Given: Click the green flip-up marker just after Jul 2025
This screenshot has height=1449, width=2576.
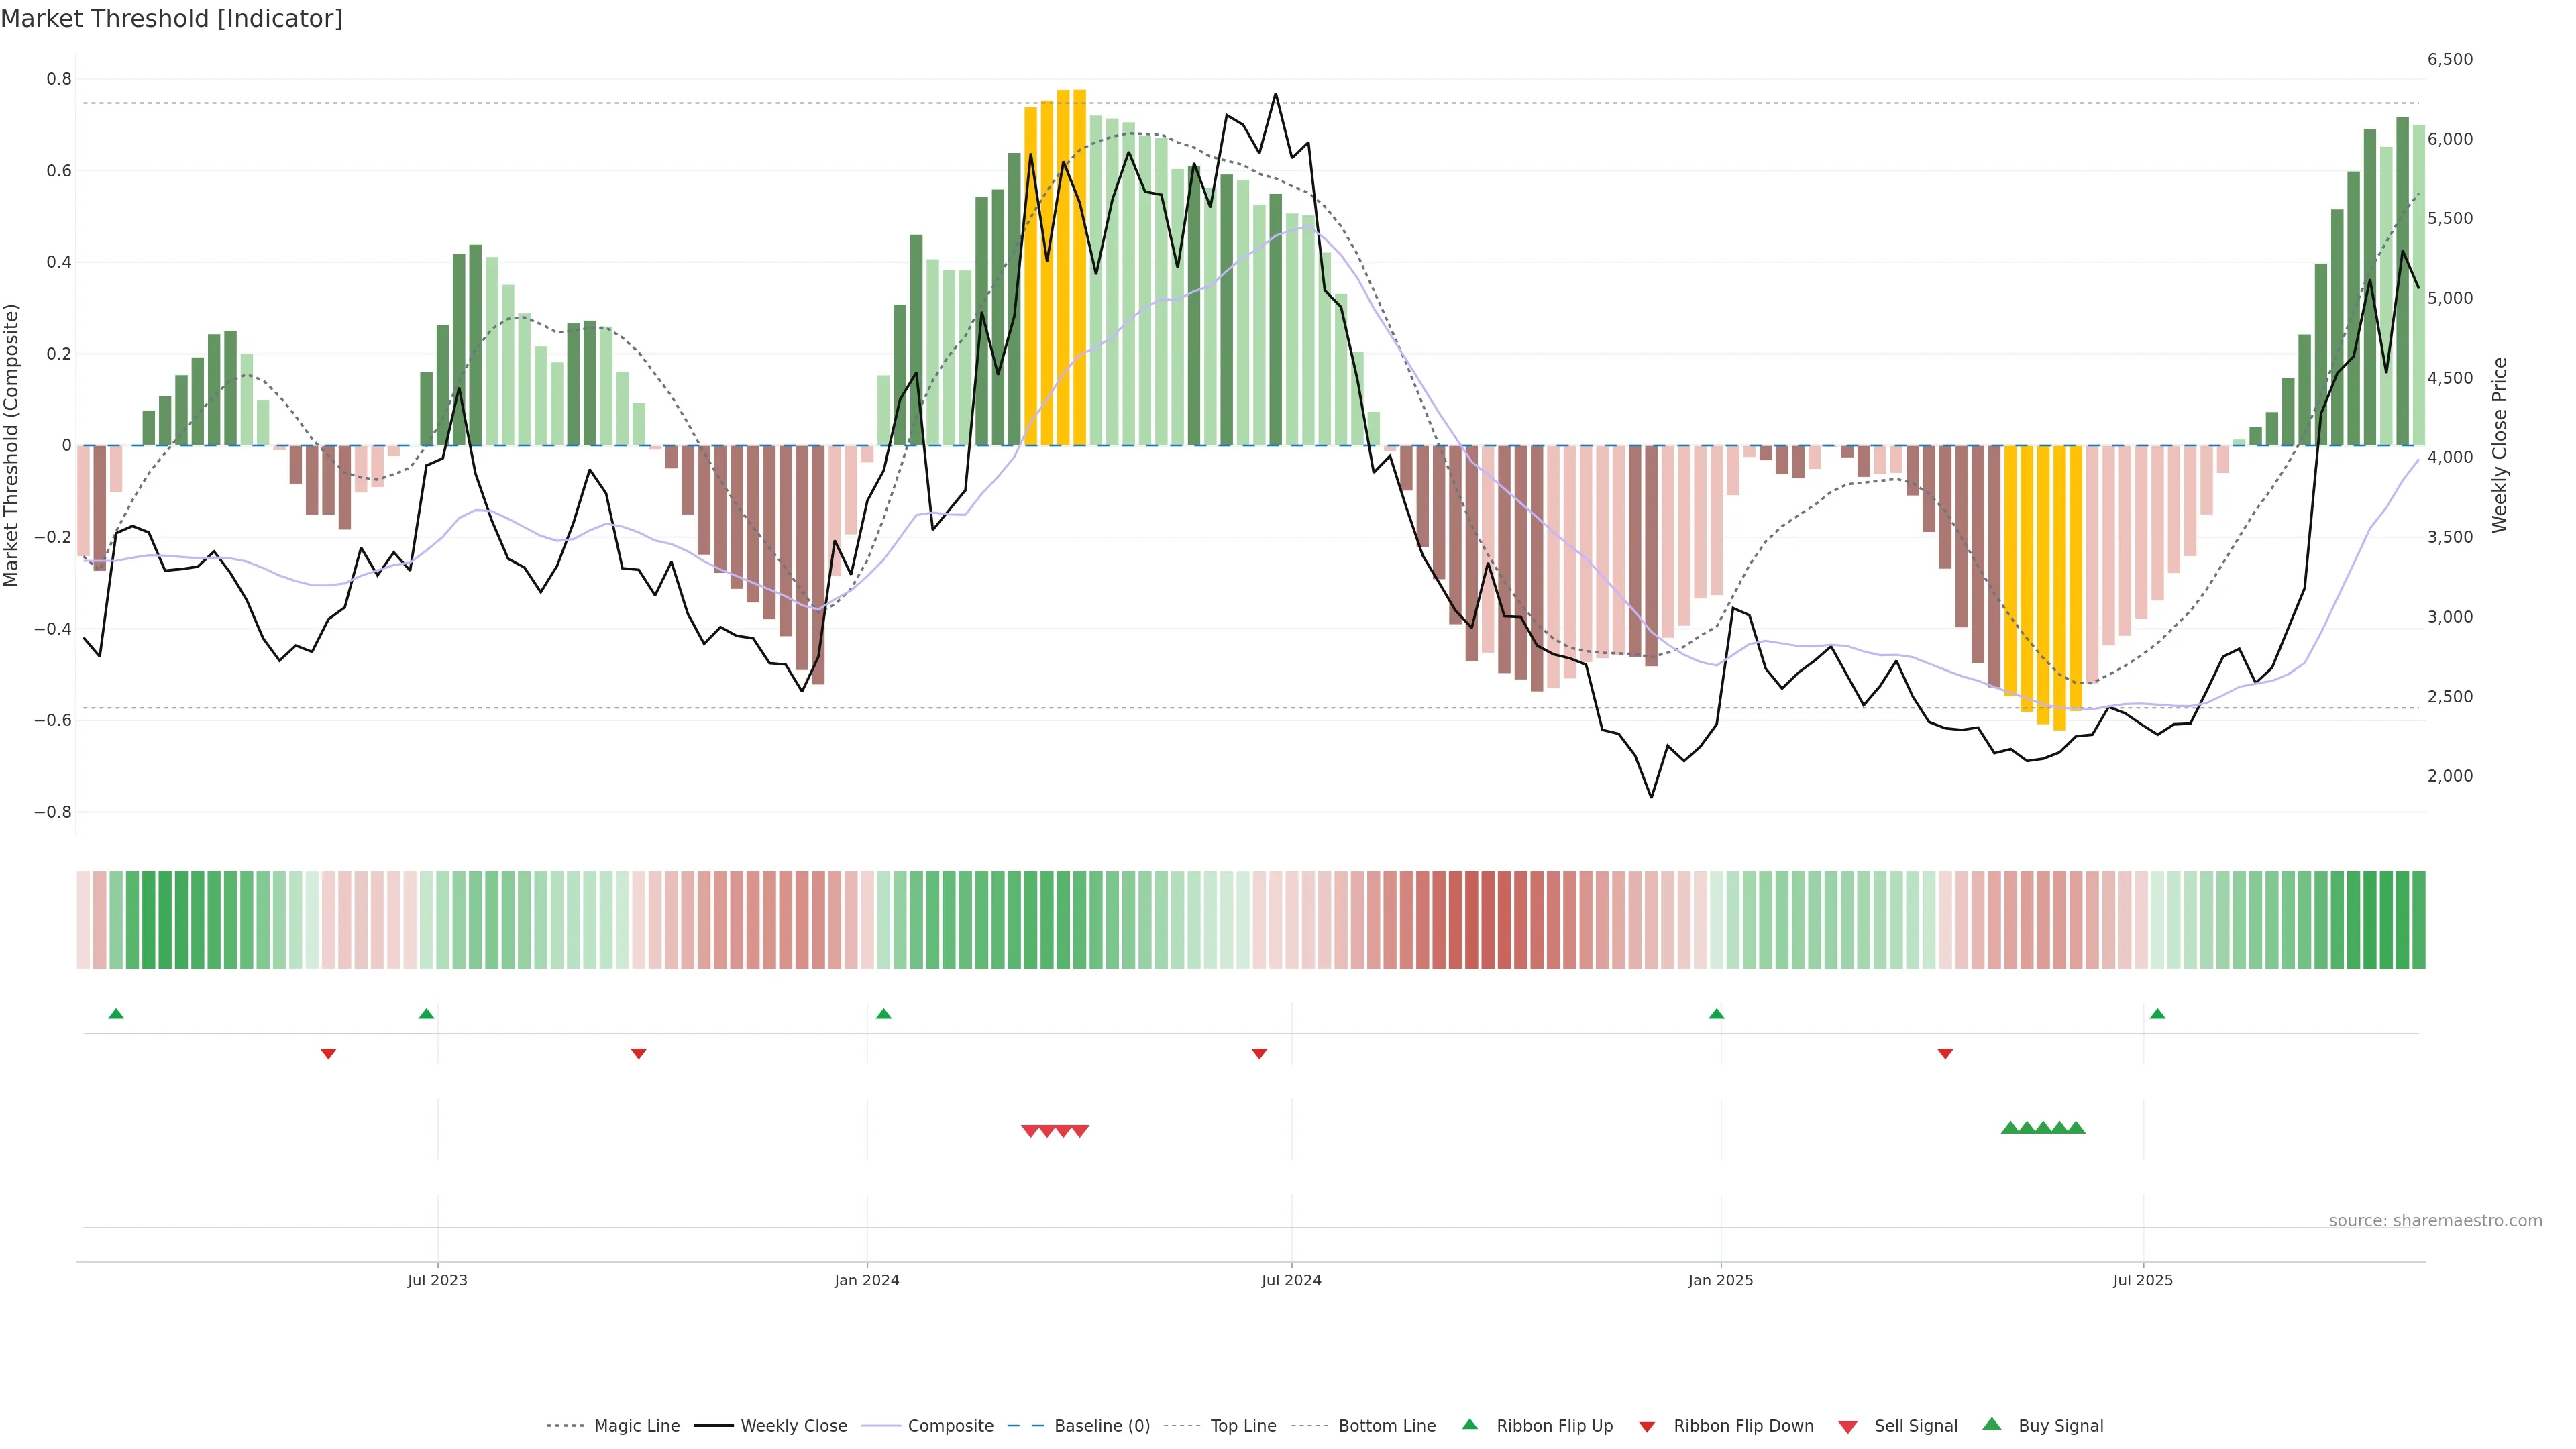Looking at the screenshot, I should tap(2157, 1014).
